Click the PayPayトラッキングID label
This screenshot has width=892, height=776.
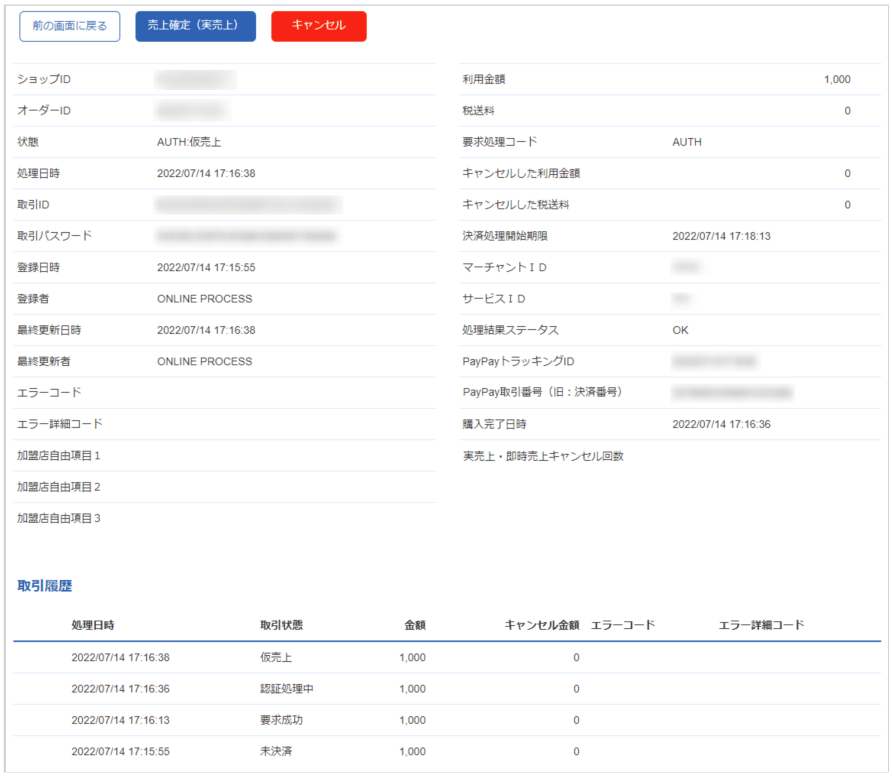[x=518, y=361]
